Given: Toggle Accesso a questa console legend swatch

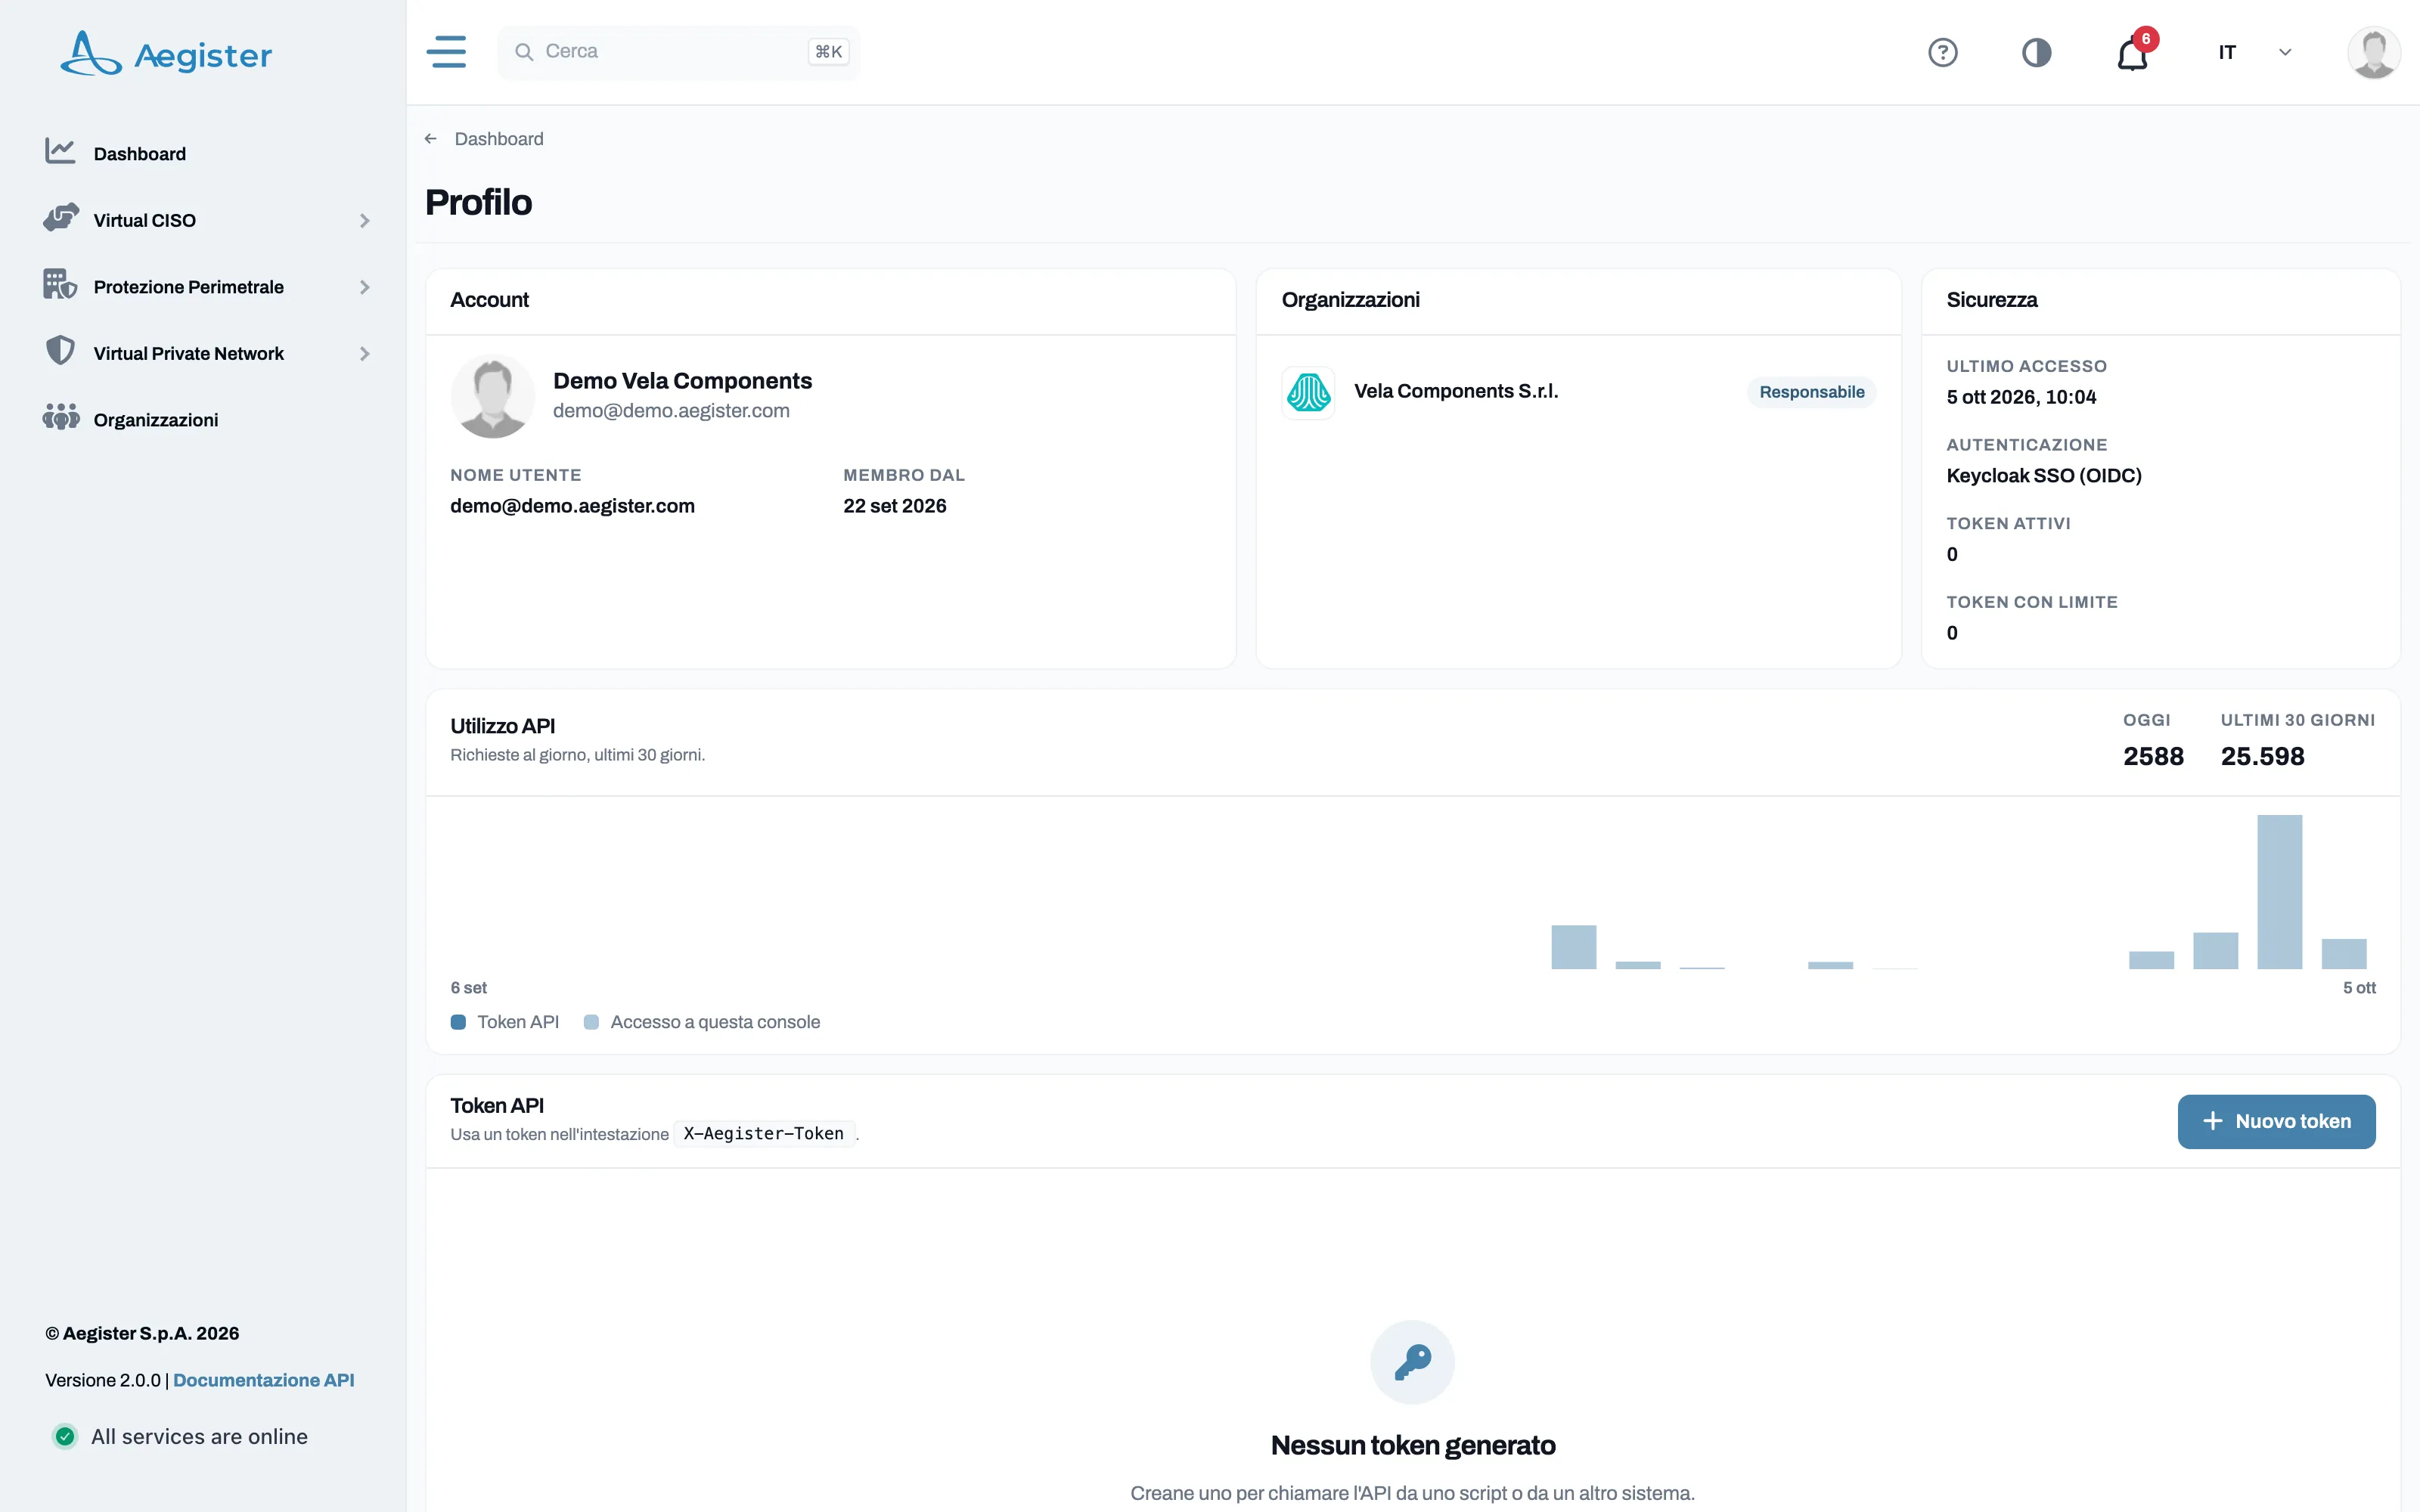Looking at the screenshot, I should (x=591, y=1022).
